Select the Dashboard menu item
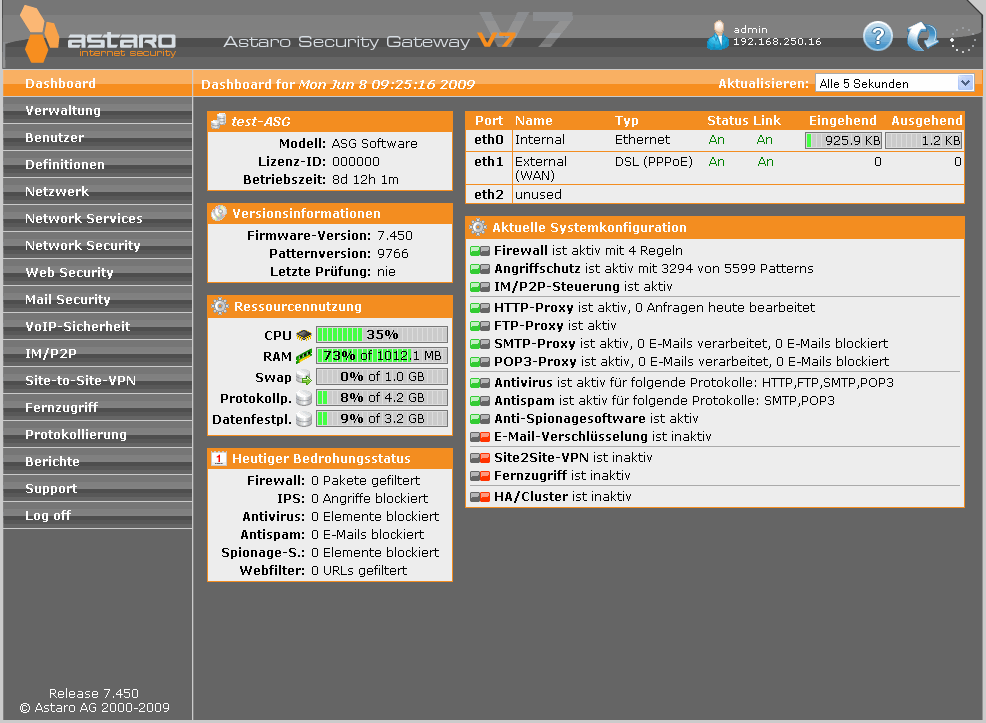986x723 pixels. tap(97, 83)
